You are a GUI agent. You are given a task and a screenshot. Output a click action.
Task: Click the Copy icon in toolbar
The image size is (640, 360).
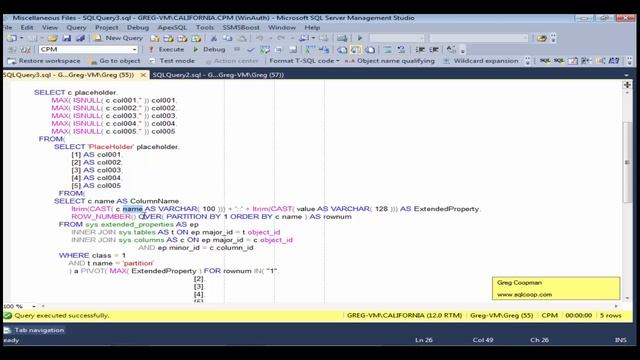point(227,38)
